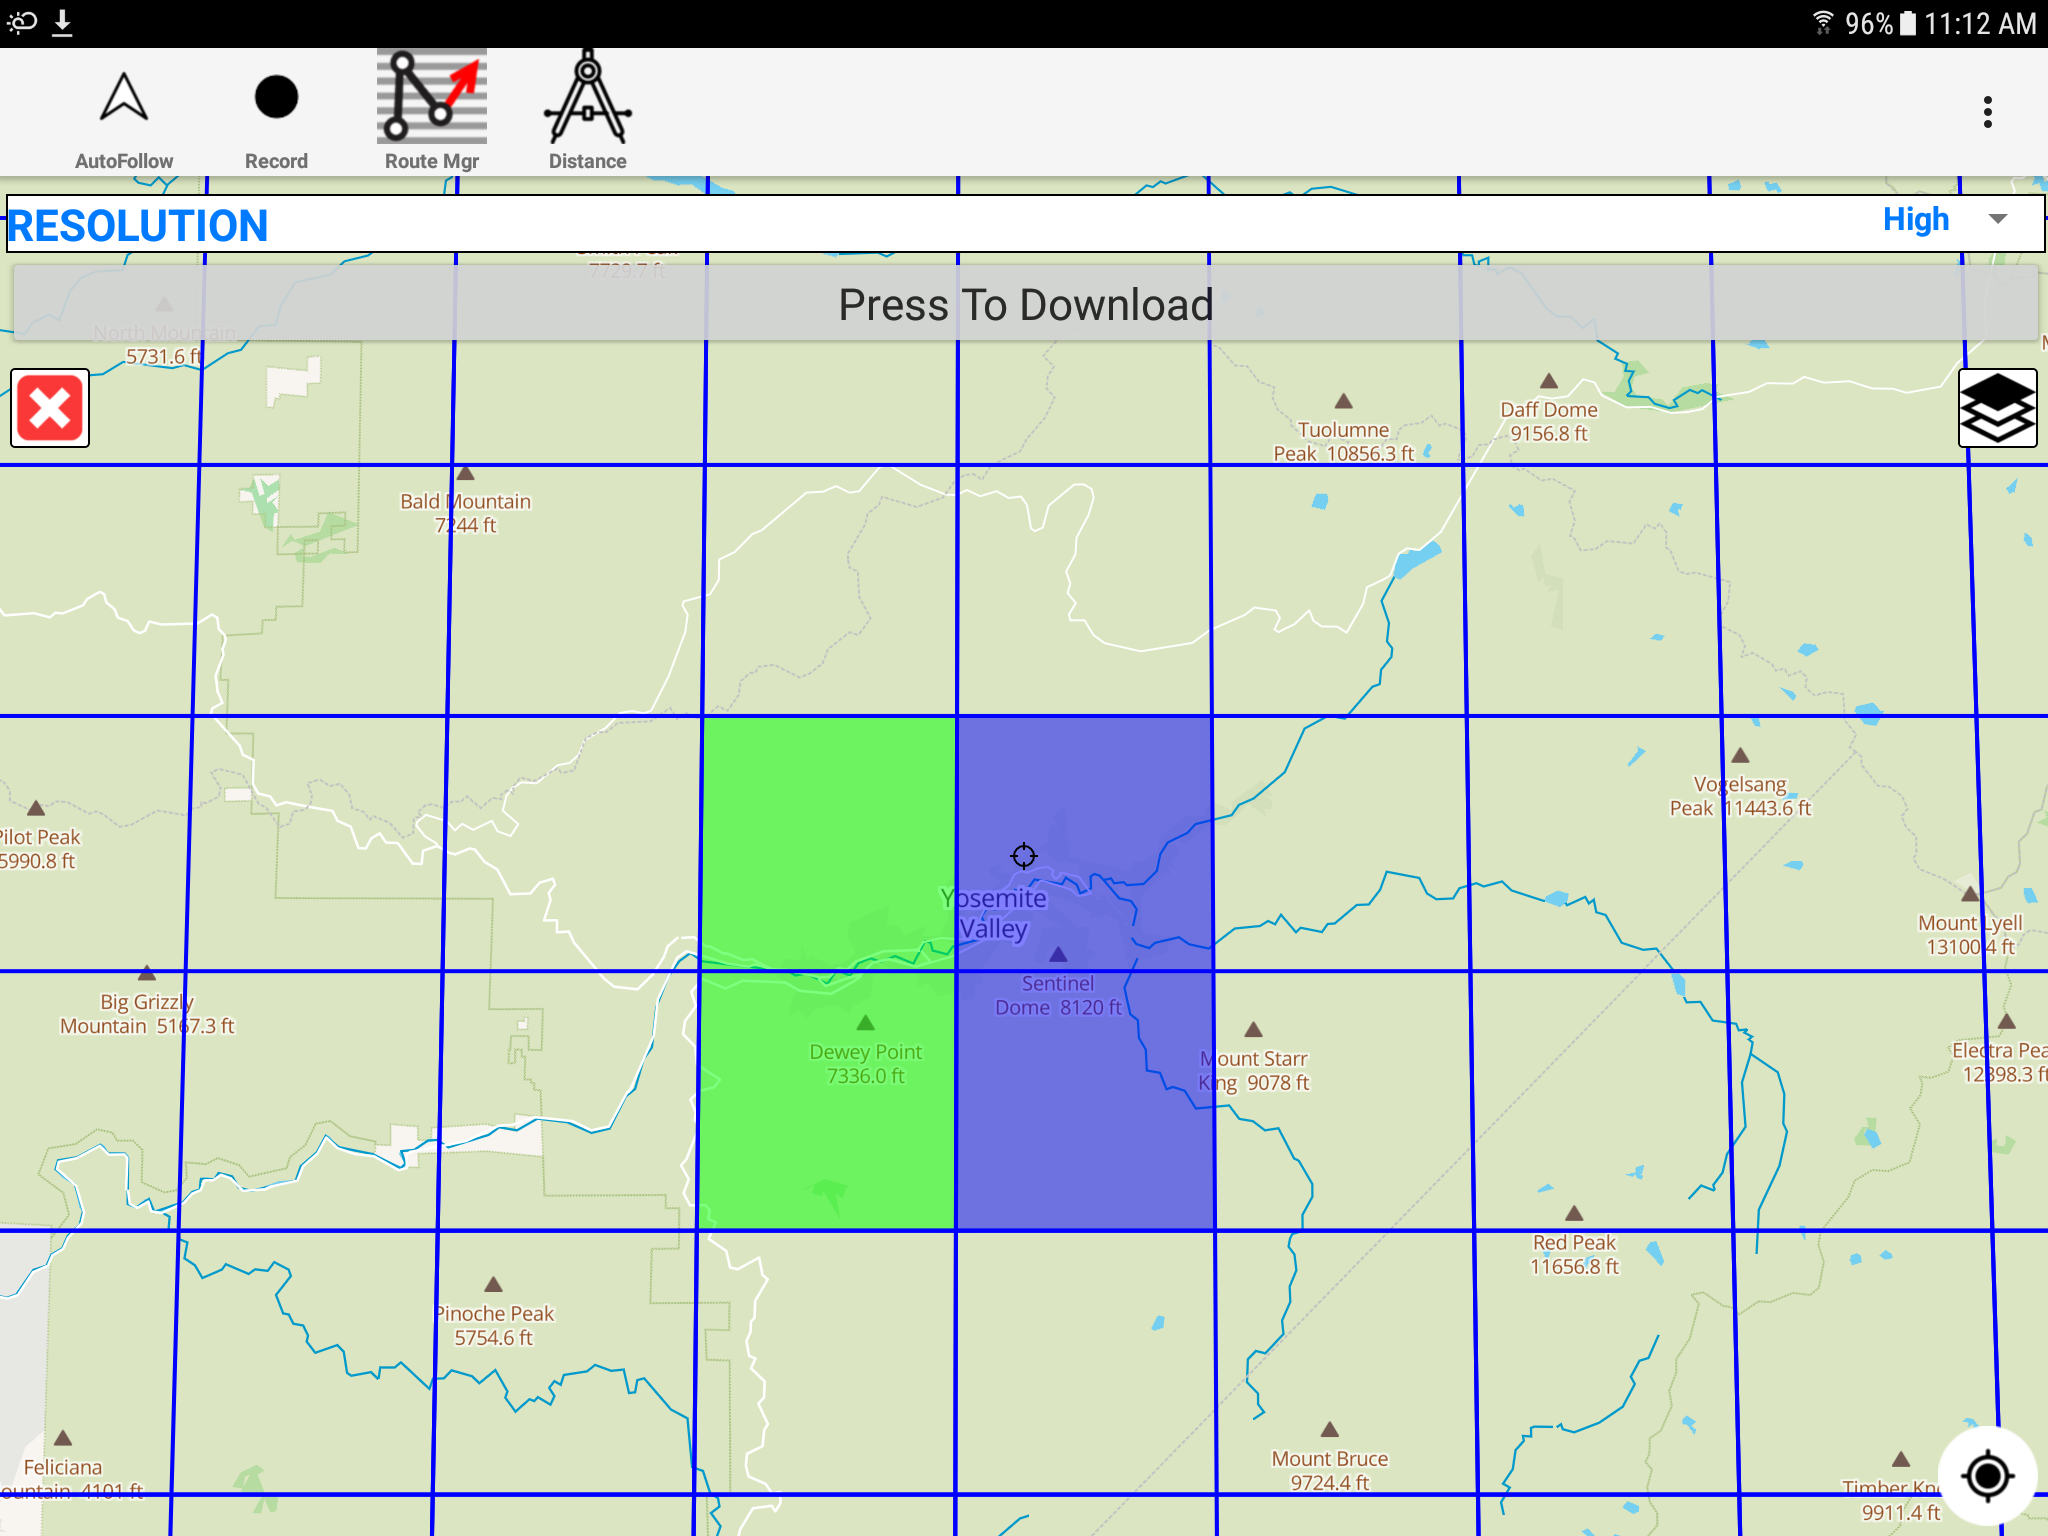Click the Feliciana Mountain triangle marker
Image resolution: width=2048 pixels, height=1536 pixels.
point(63,1438)
